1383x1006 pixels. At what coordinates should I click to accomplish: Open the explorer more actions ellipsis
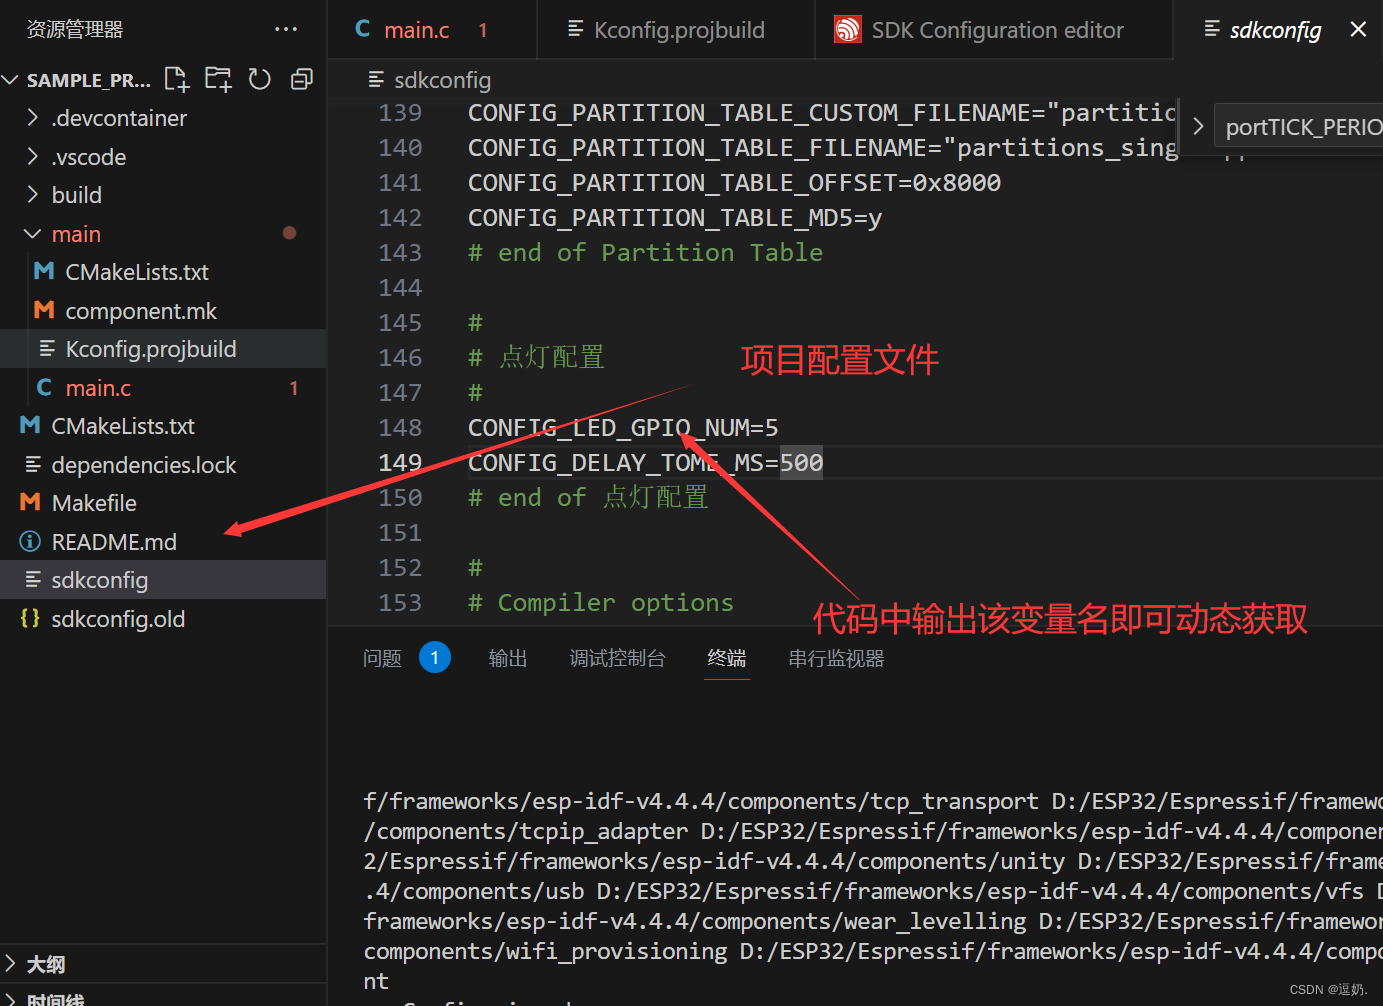click(x=286, y=30)
